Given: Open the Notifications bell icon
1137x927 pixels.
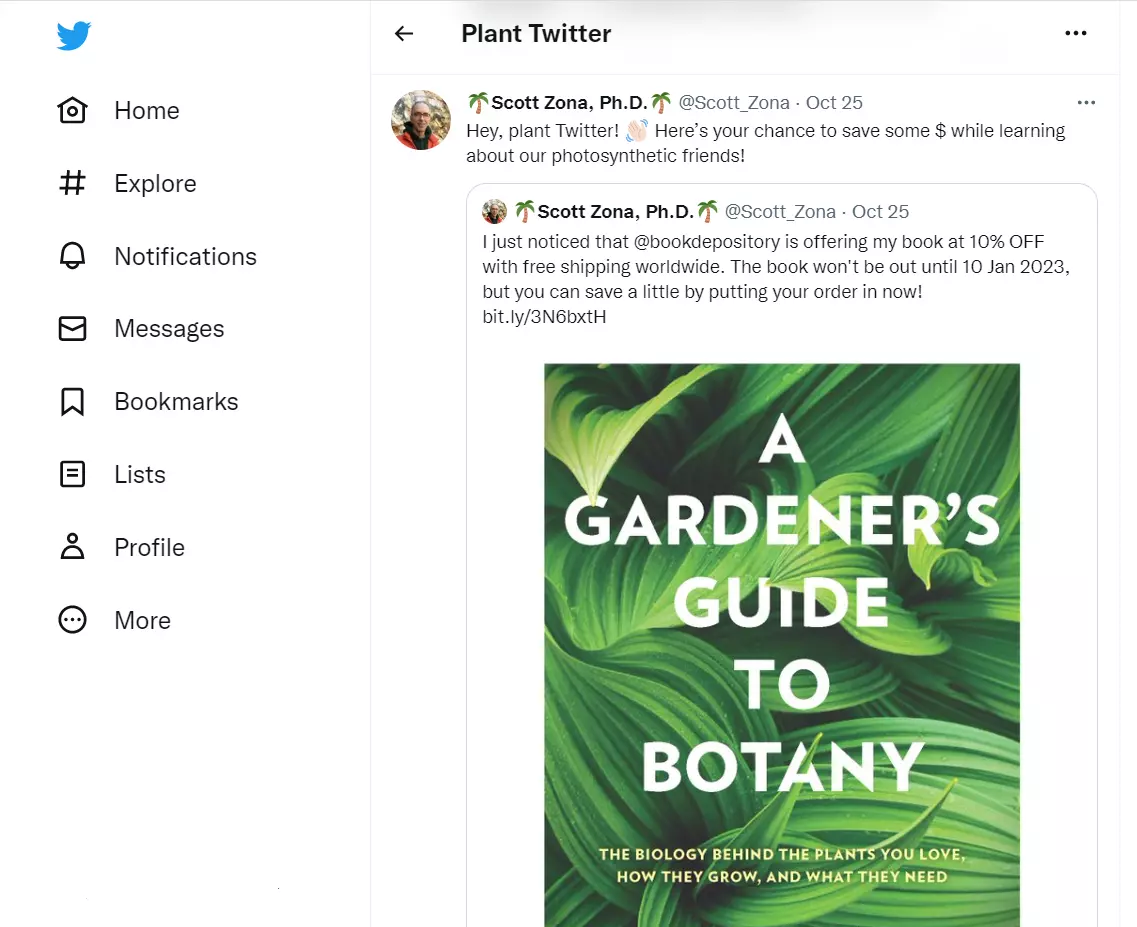Looking at the screenshot, I should [73, 256].
